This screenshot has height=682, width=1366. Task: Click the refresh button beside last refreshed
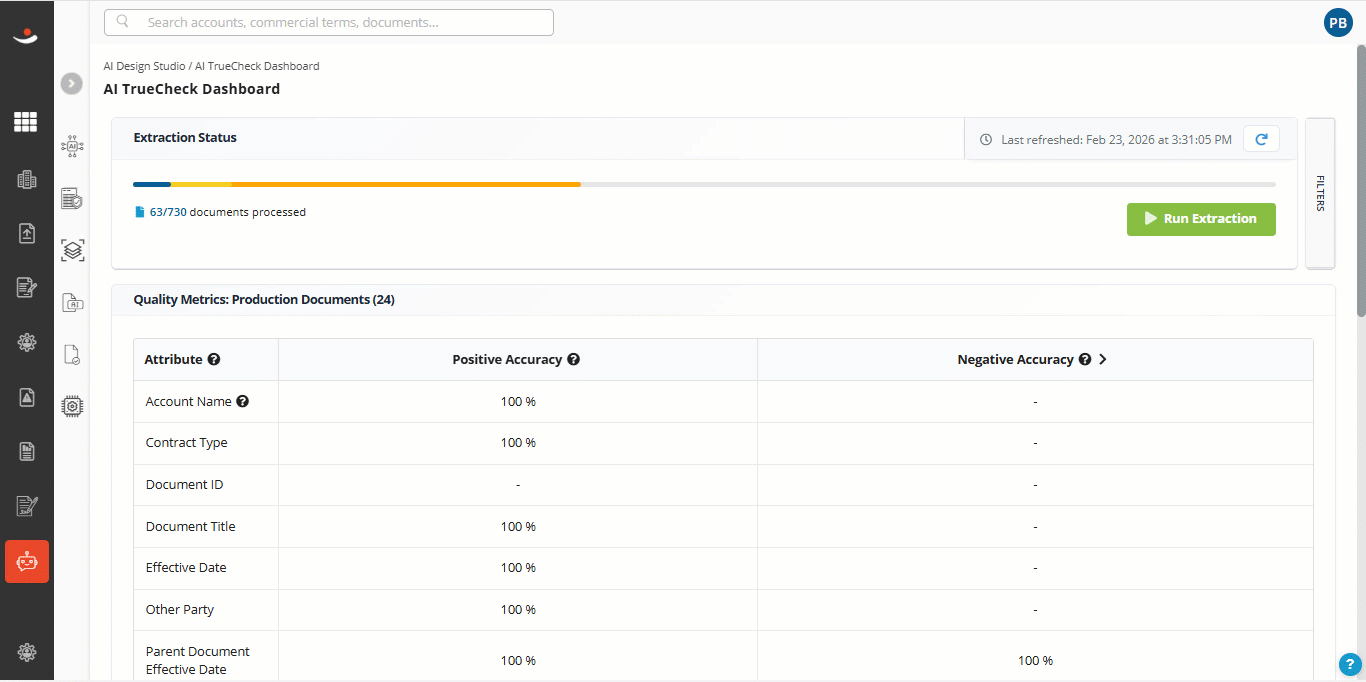click(x=1261, y=139)
